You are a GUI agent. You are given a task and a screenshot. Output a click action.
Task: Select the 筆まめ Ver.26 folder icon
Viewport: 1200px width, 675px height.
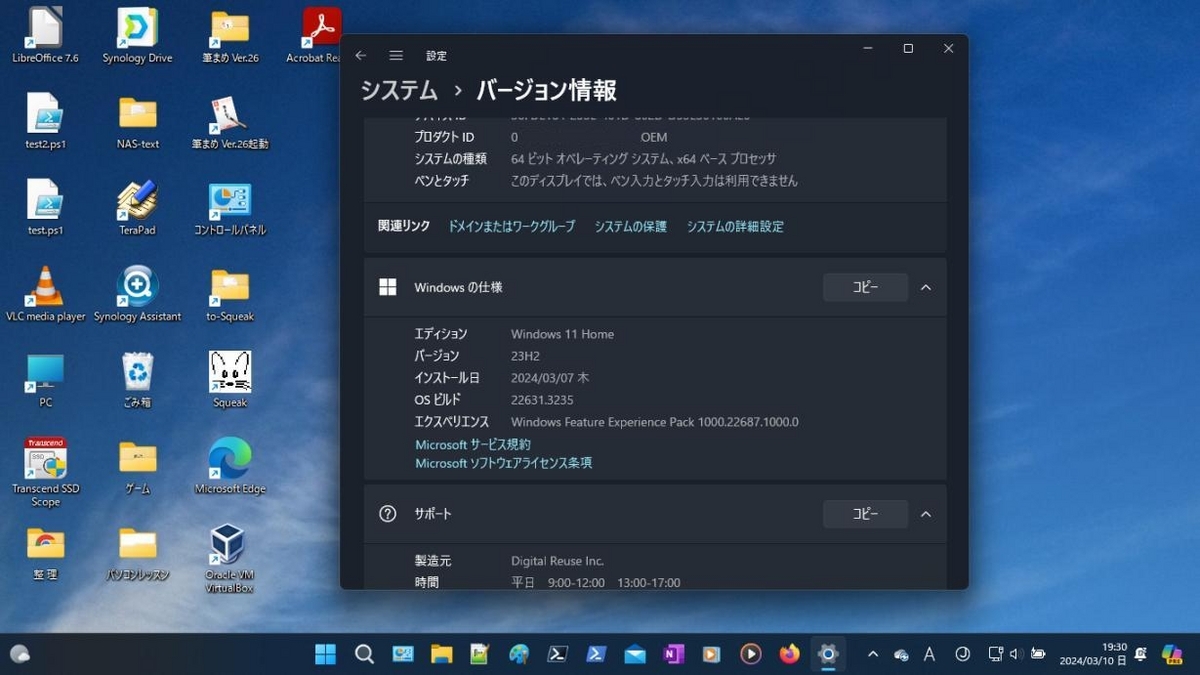(x=230, y=35)
